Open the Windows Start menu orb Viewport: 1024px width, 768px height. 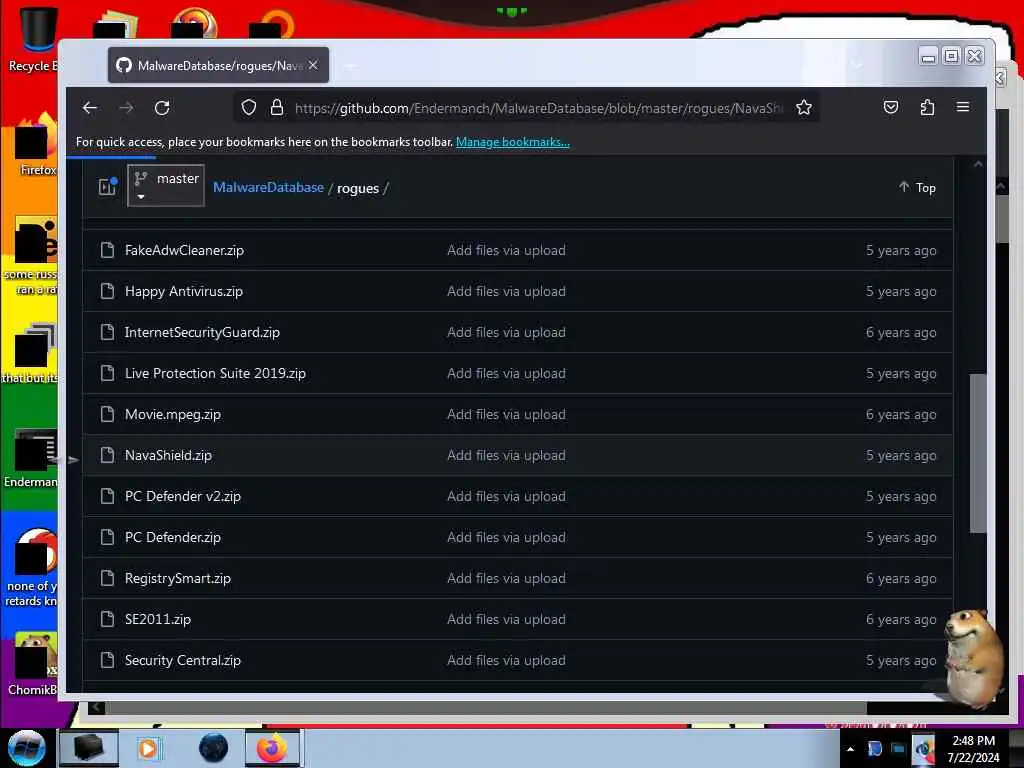pos(27,748)
